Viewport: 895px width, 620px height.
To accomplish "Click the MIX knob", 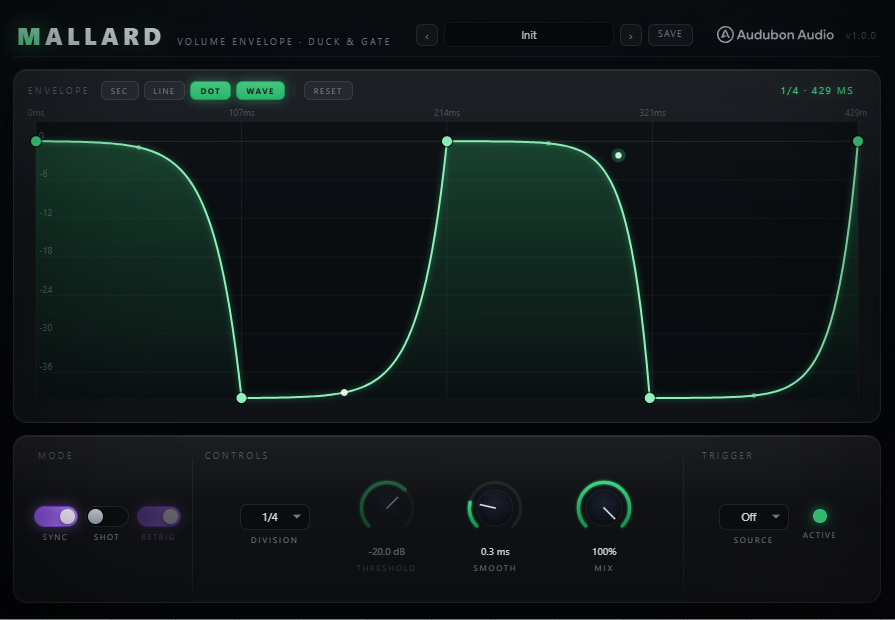I will click(x=603, y=508).
